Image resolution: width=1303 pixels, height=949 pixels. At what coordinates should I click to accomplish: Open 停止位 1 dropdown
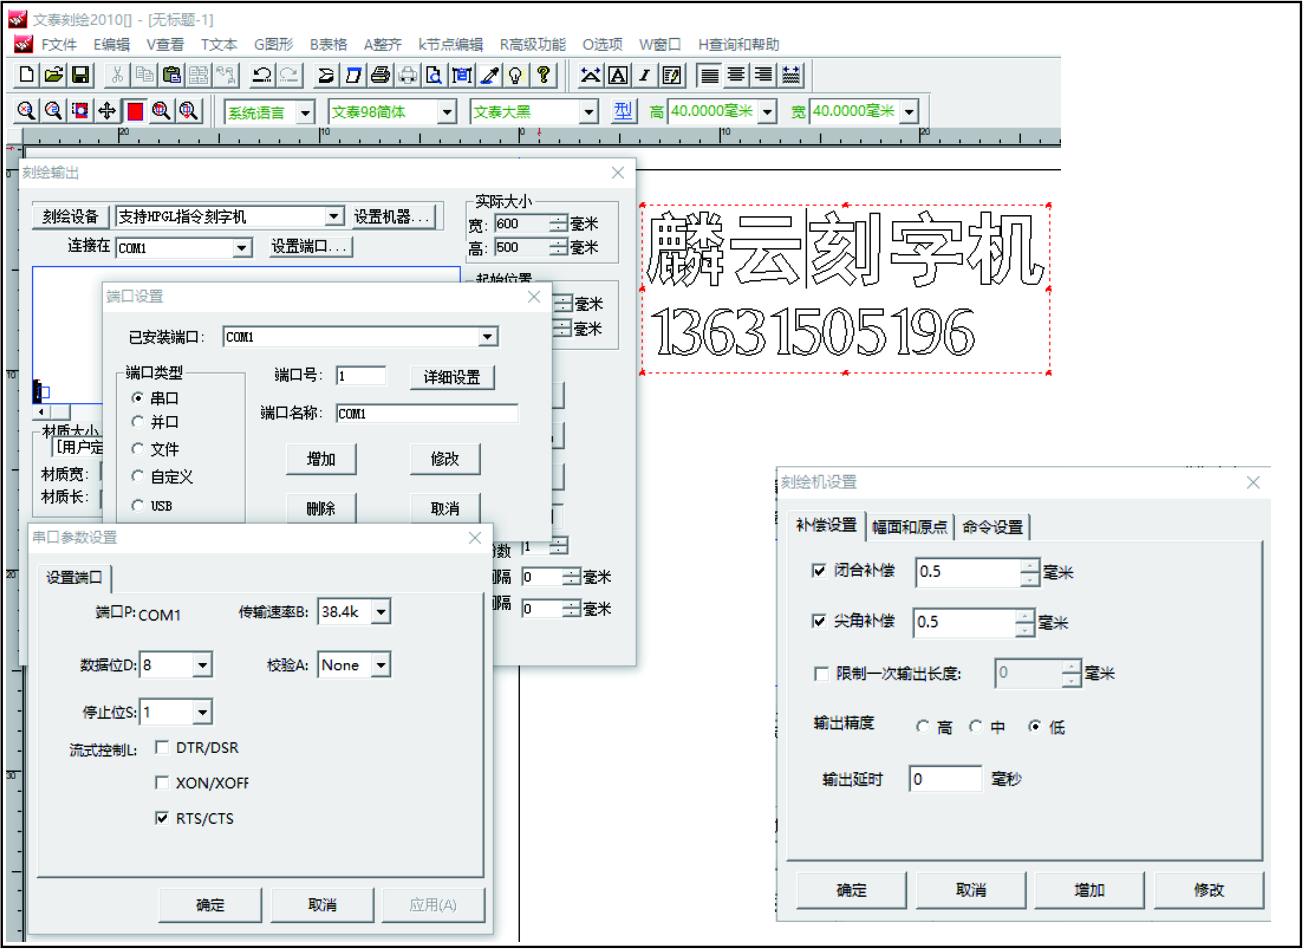point(202,712)
